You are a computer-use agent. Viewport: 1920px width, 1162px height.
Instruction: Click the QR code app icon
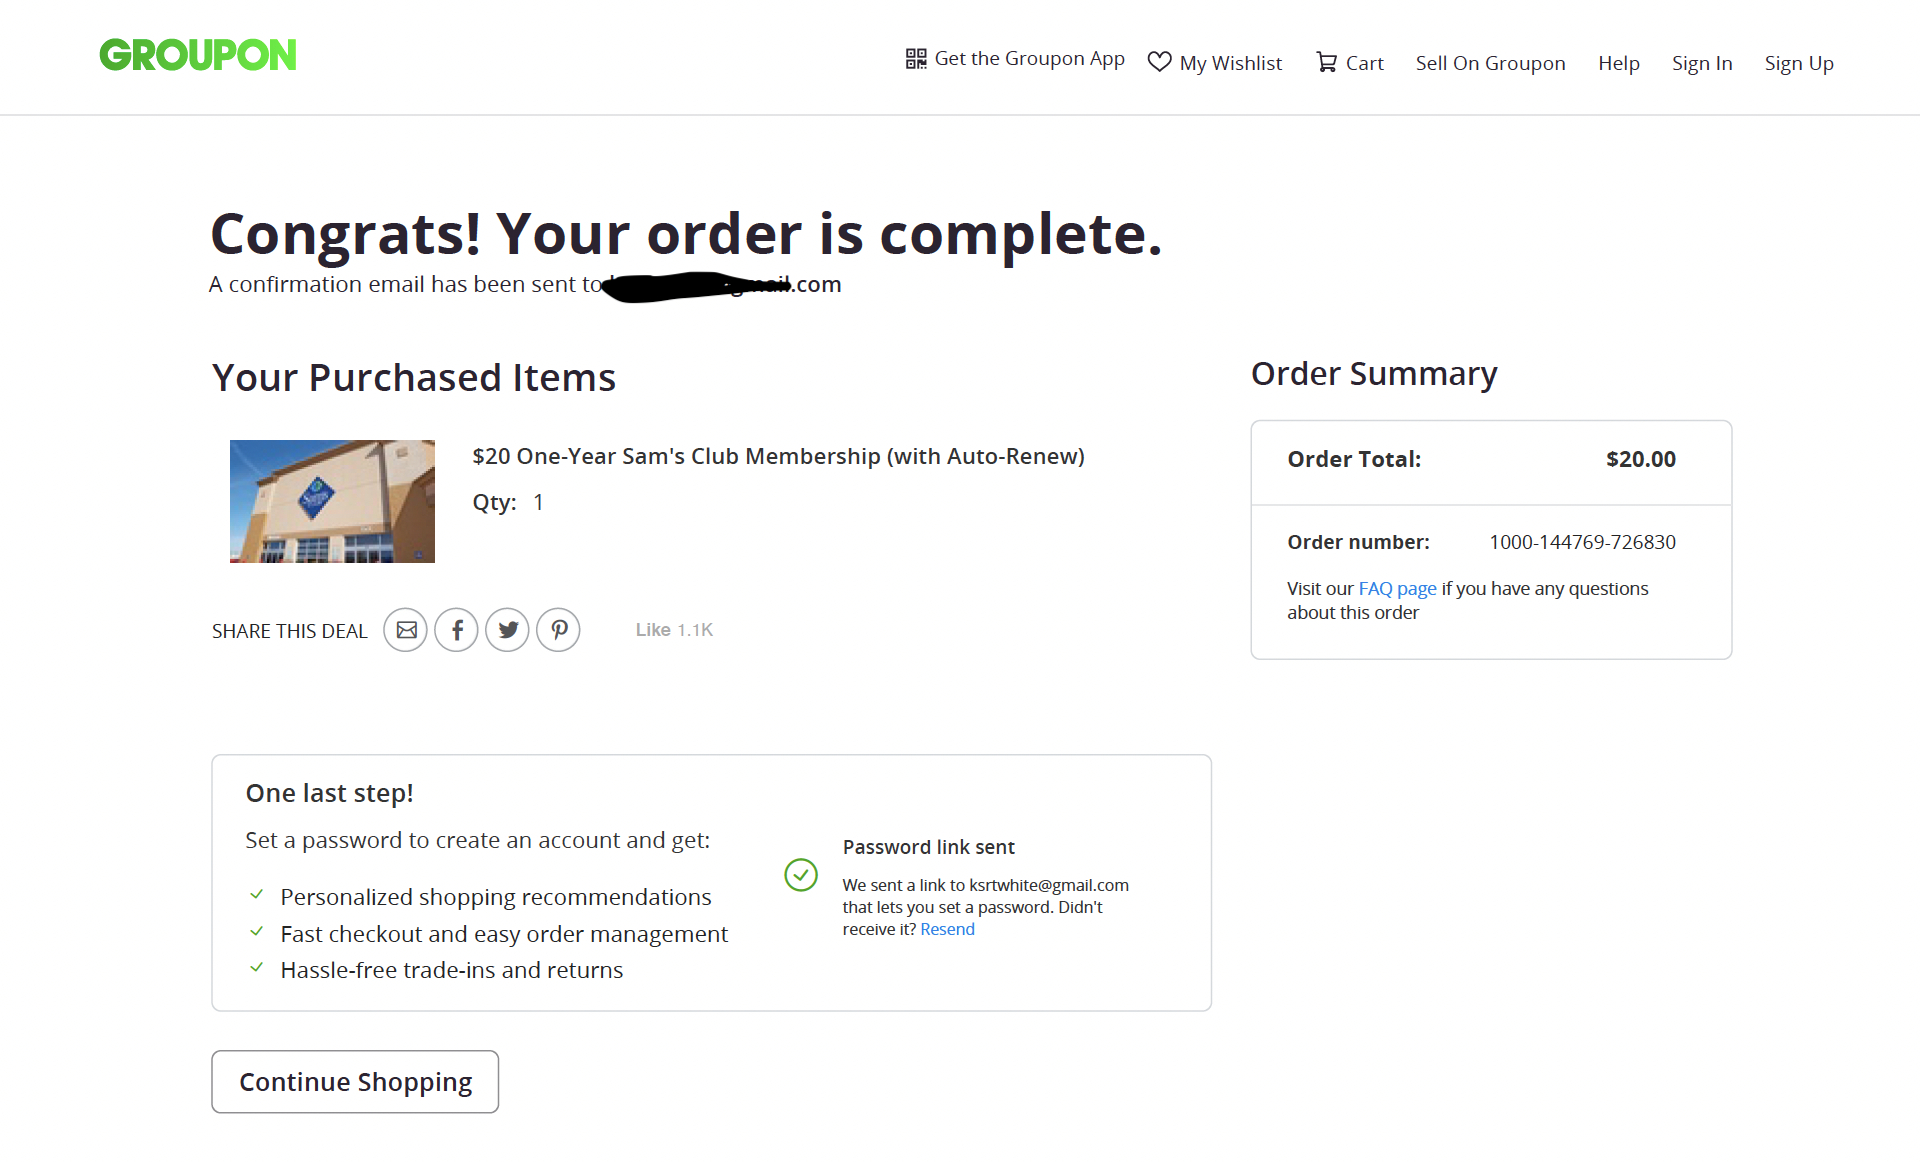[x=916, y=59]
